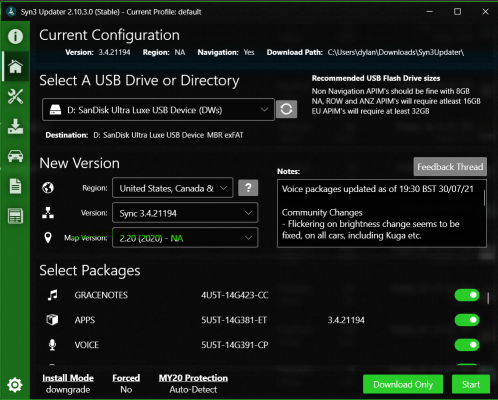Open Settings gear icon in sidebar
498x400 pixels.
(x=15, y=385)
